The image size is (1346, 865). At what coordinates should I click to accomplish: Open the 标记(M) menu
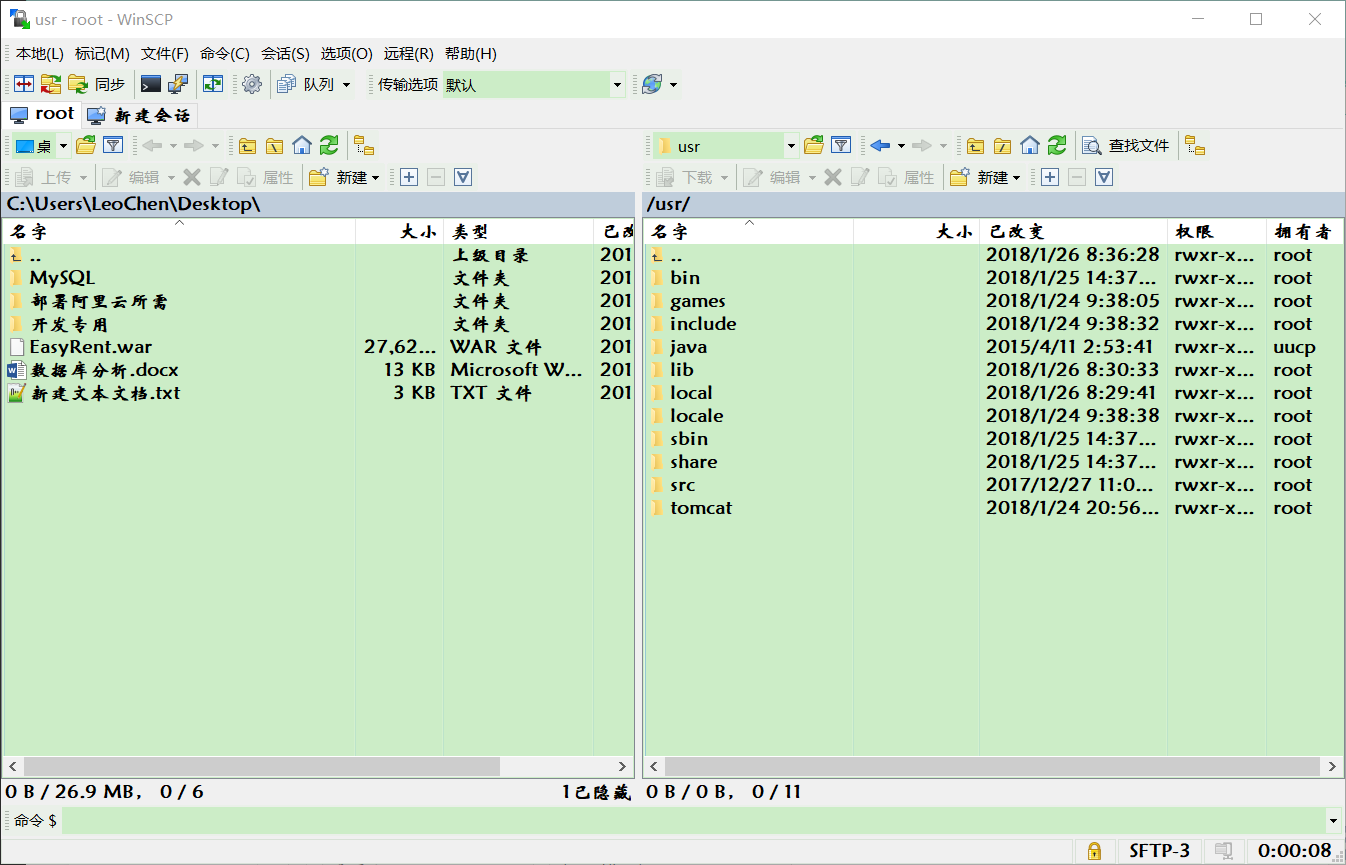[x=102, y=54]
